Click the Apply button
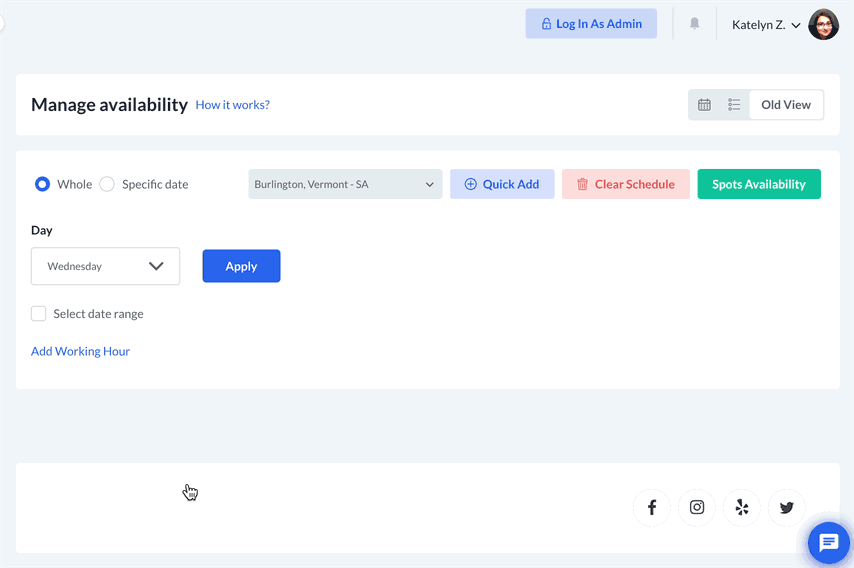Image resolution: width=854 pixels, height=568 pixels. point(241,266)
